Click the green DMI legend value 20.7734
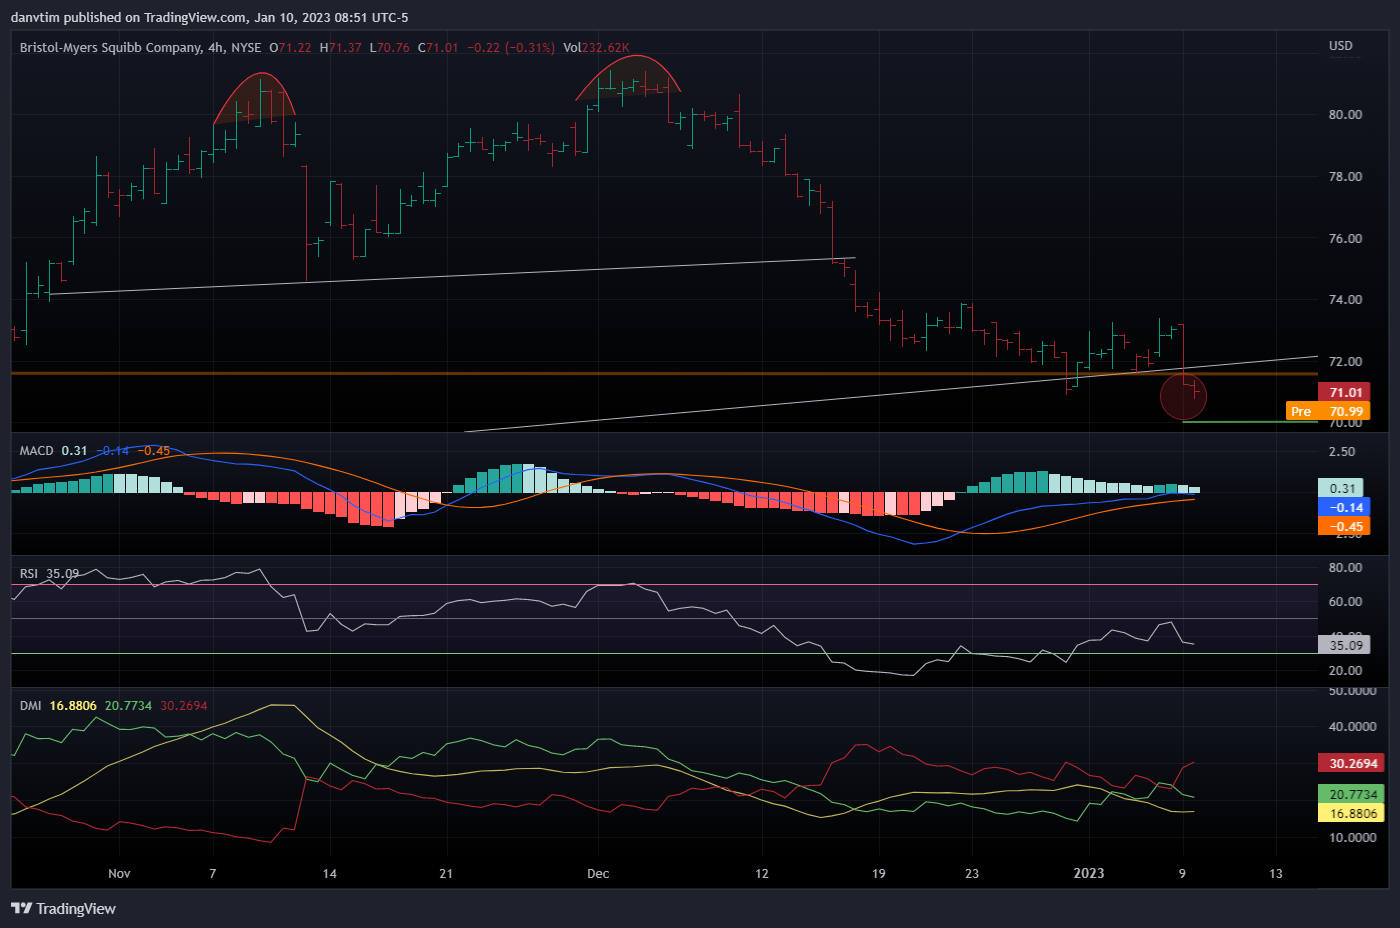The width and height of the screenshot is (1400, 928). [128, 705]
